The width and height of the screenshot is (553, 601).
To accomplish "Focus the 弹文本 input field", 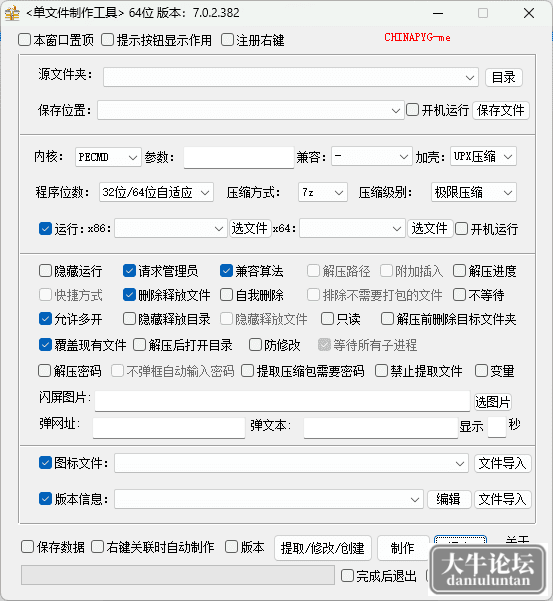I will pyautogui.click(x=381, y=427).
